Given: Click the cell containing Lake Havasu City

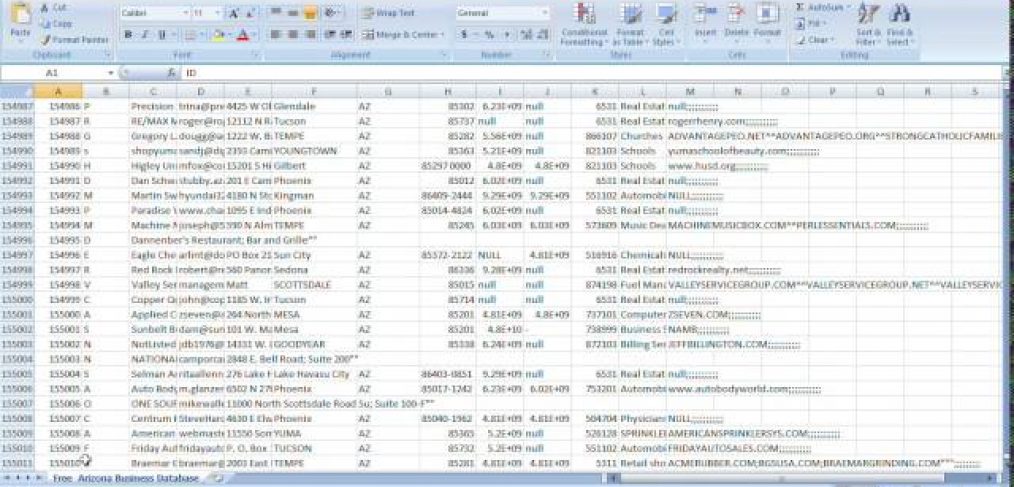Looking at the screenshot, I should pyautogui.click(x=314, y=374).
